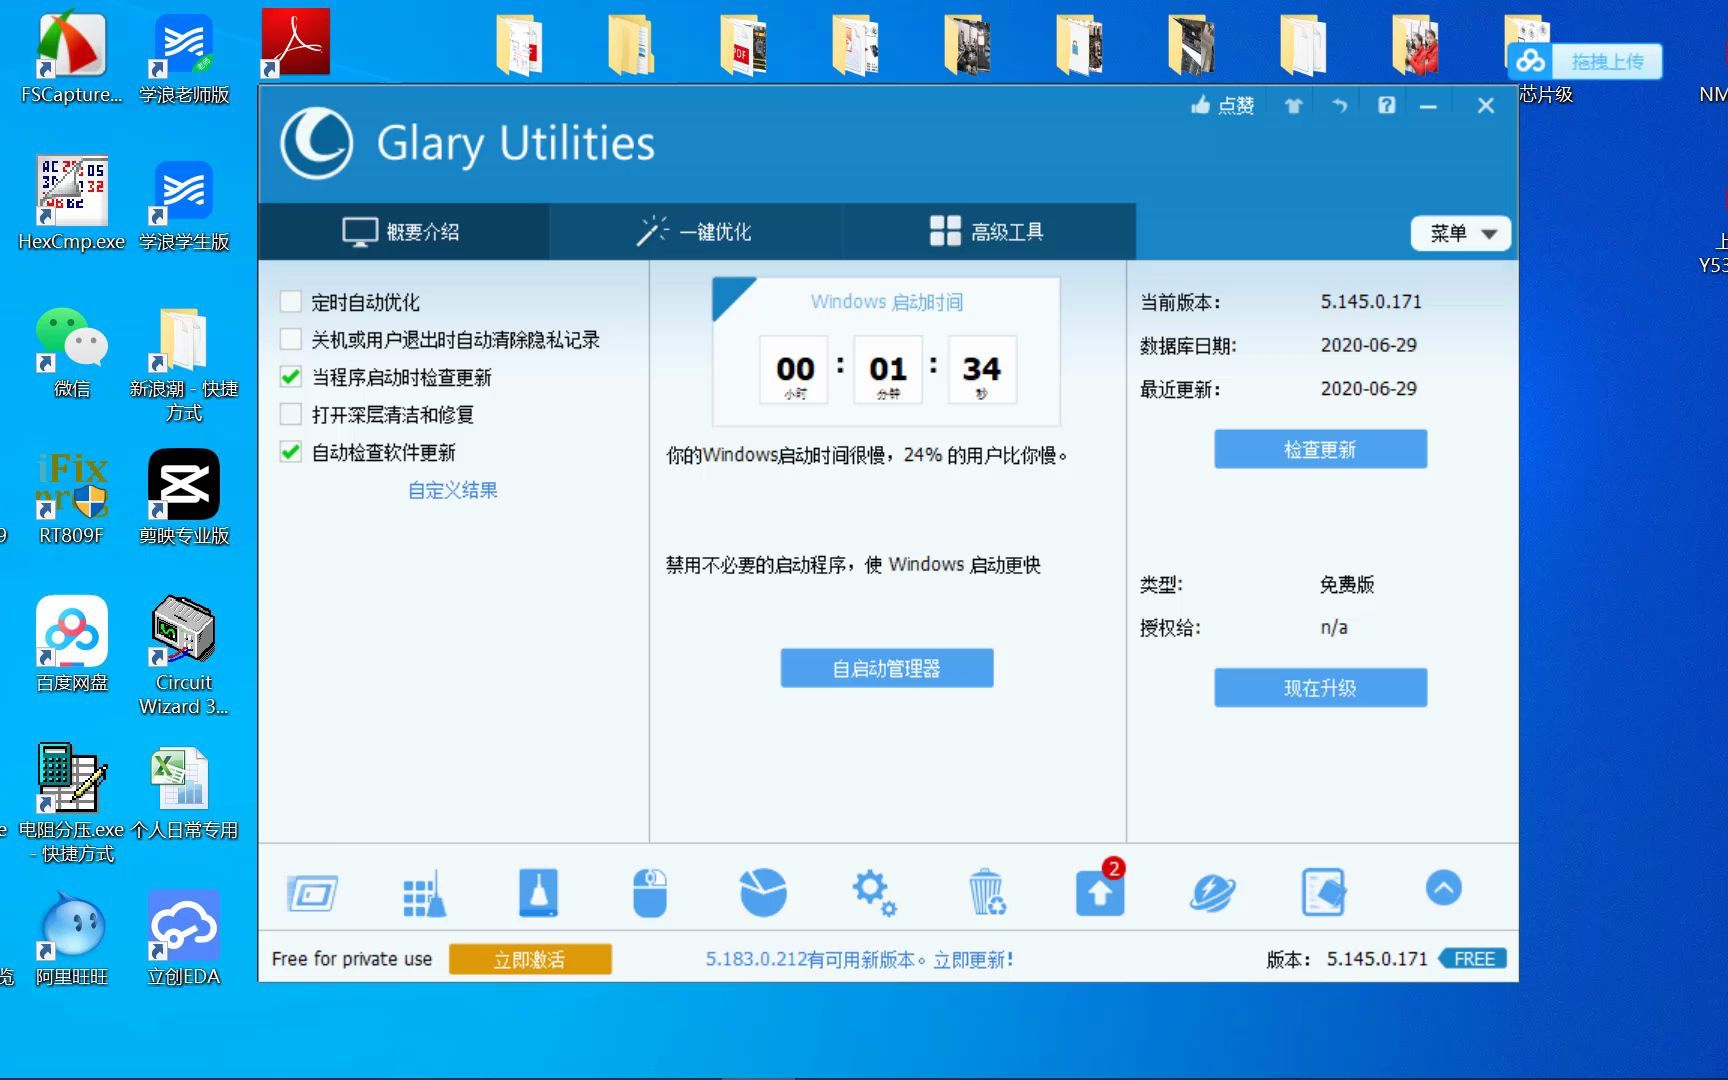
Task: Uncheck automatic software update checking
Action: [x=291, y=452]
